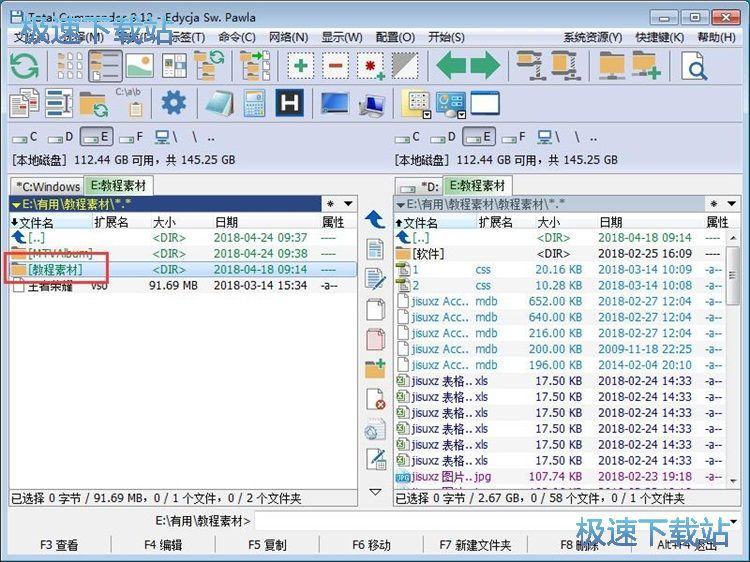Open the 命令(C) menu

coord(237,37)
